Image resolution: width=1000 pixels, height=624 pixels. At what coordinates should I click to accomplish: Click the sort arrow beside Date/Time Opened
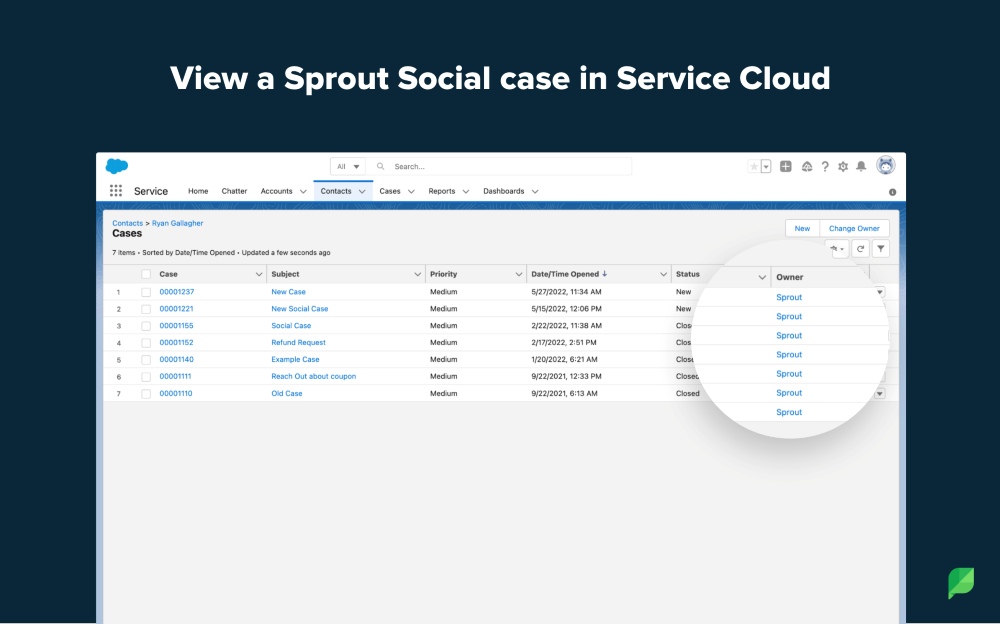click(605, 274)
